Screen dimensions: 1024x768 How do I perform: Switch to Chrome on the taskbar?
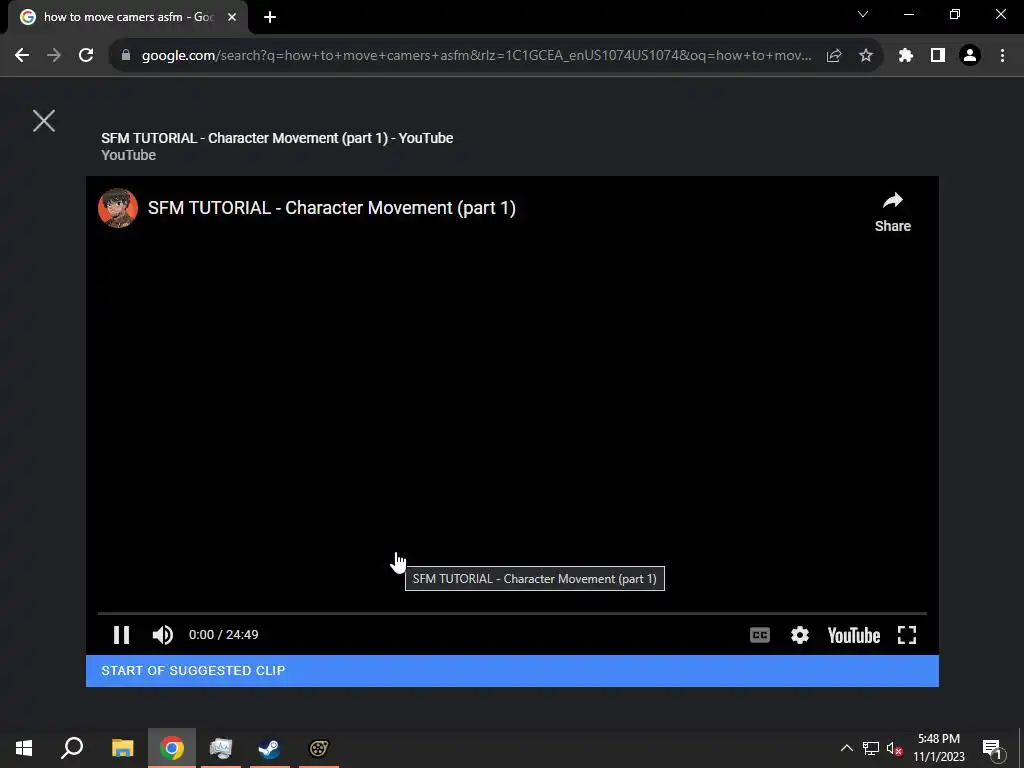click(172, 748)
